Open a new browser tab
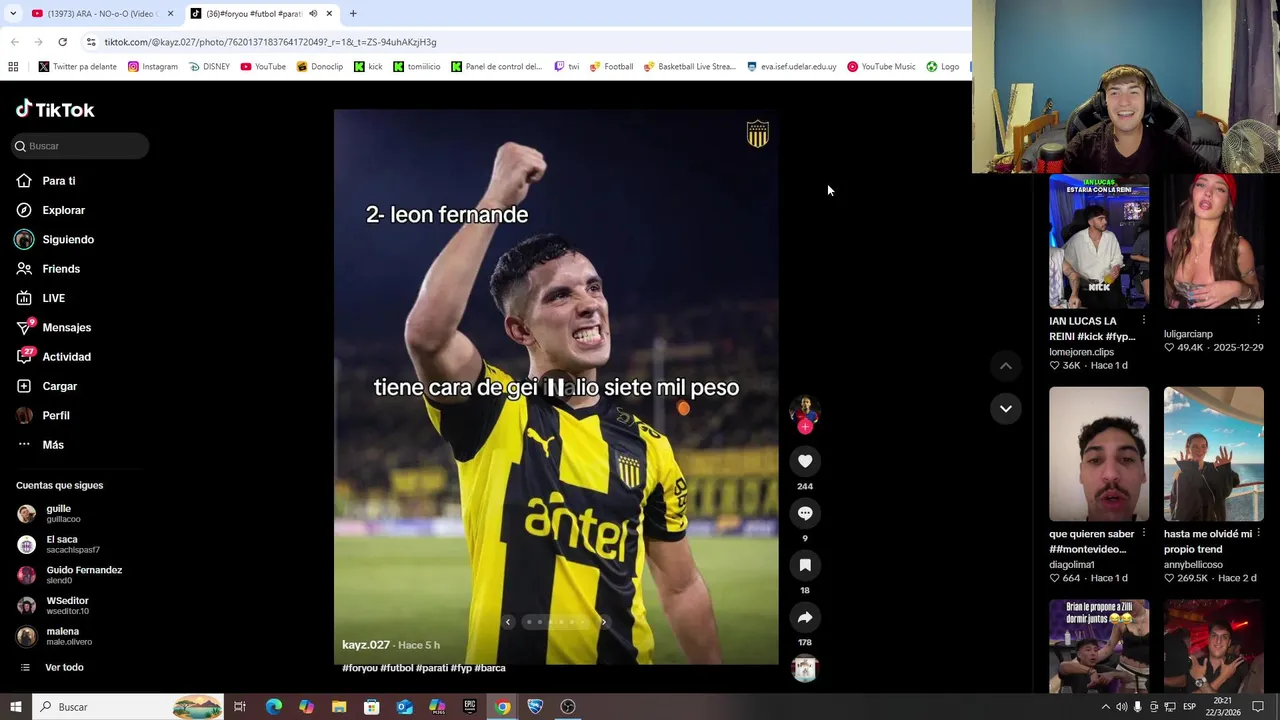 click(353, 14)
